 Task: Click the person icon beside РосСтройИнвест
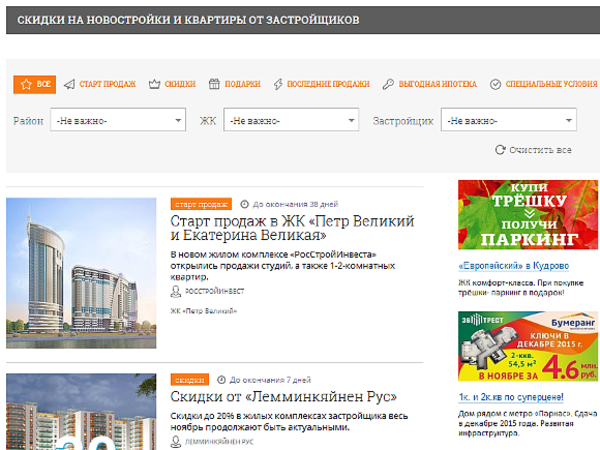(175, 292)
